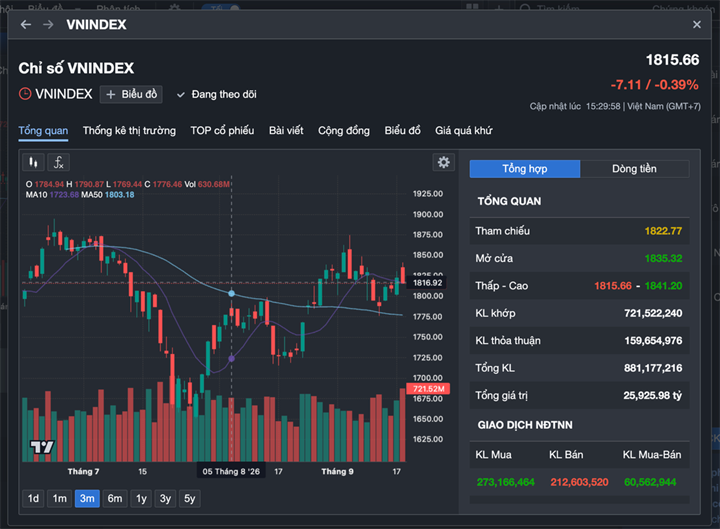Click the Chỉ số VNINDEX heading
This screenshot has width=720, height=529.
click(76, 68)
